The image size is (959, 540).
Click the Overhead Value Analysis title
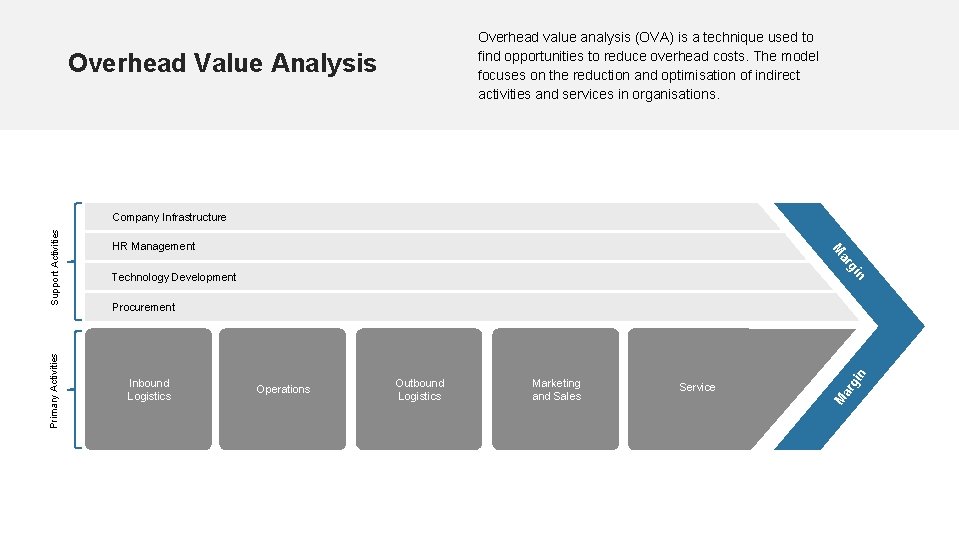point(221,64)
